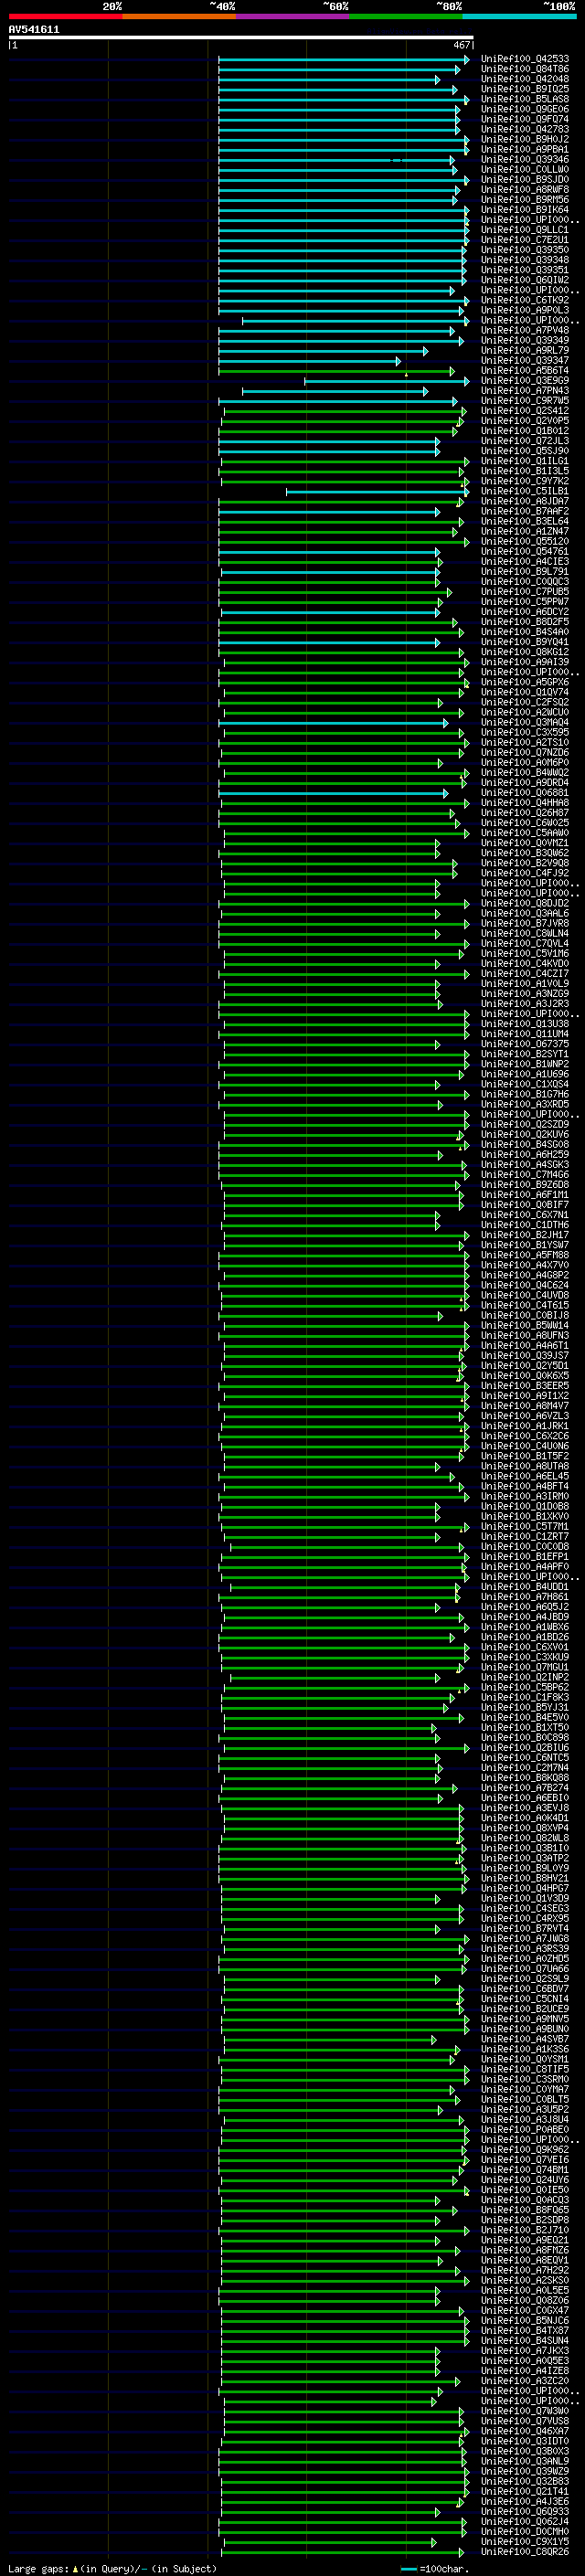Open subject UniRef100_B8D2F5

524,622
